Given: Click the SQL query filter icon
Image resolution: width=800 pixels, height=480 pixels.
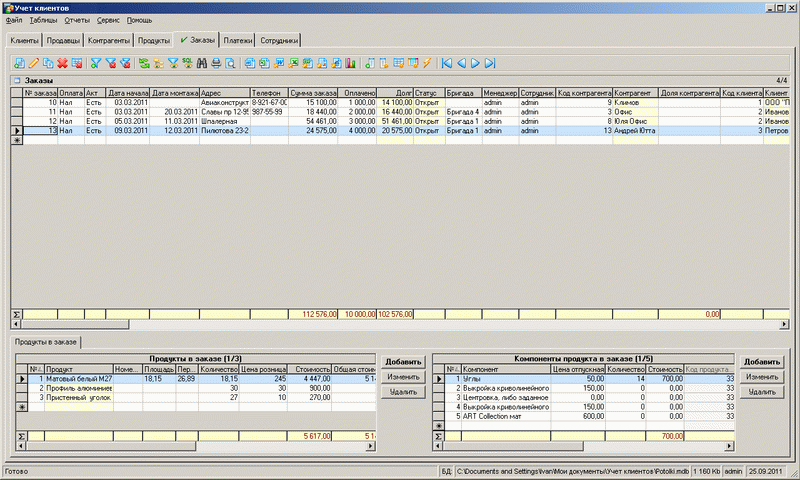Looking at the screenshot, I should (x=186, y=63).
